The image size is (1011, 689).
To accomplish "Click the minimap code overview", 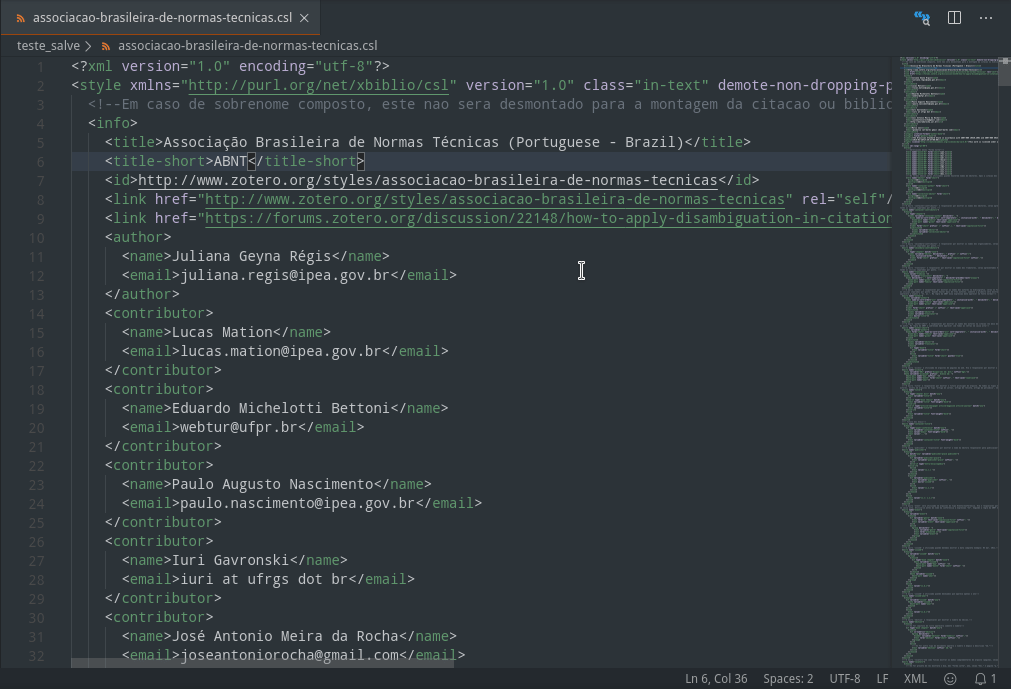I will tap(948, 361).
